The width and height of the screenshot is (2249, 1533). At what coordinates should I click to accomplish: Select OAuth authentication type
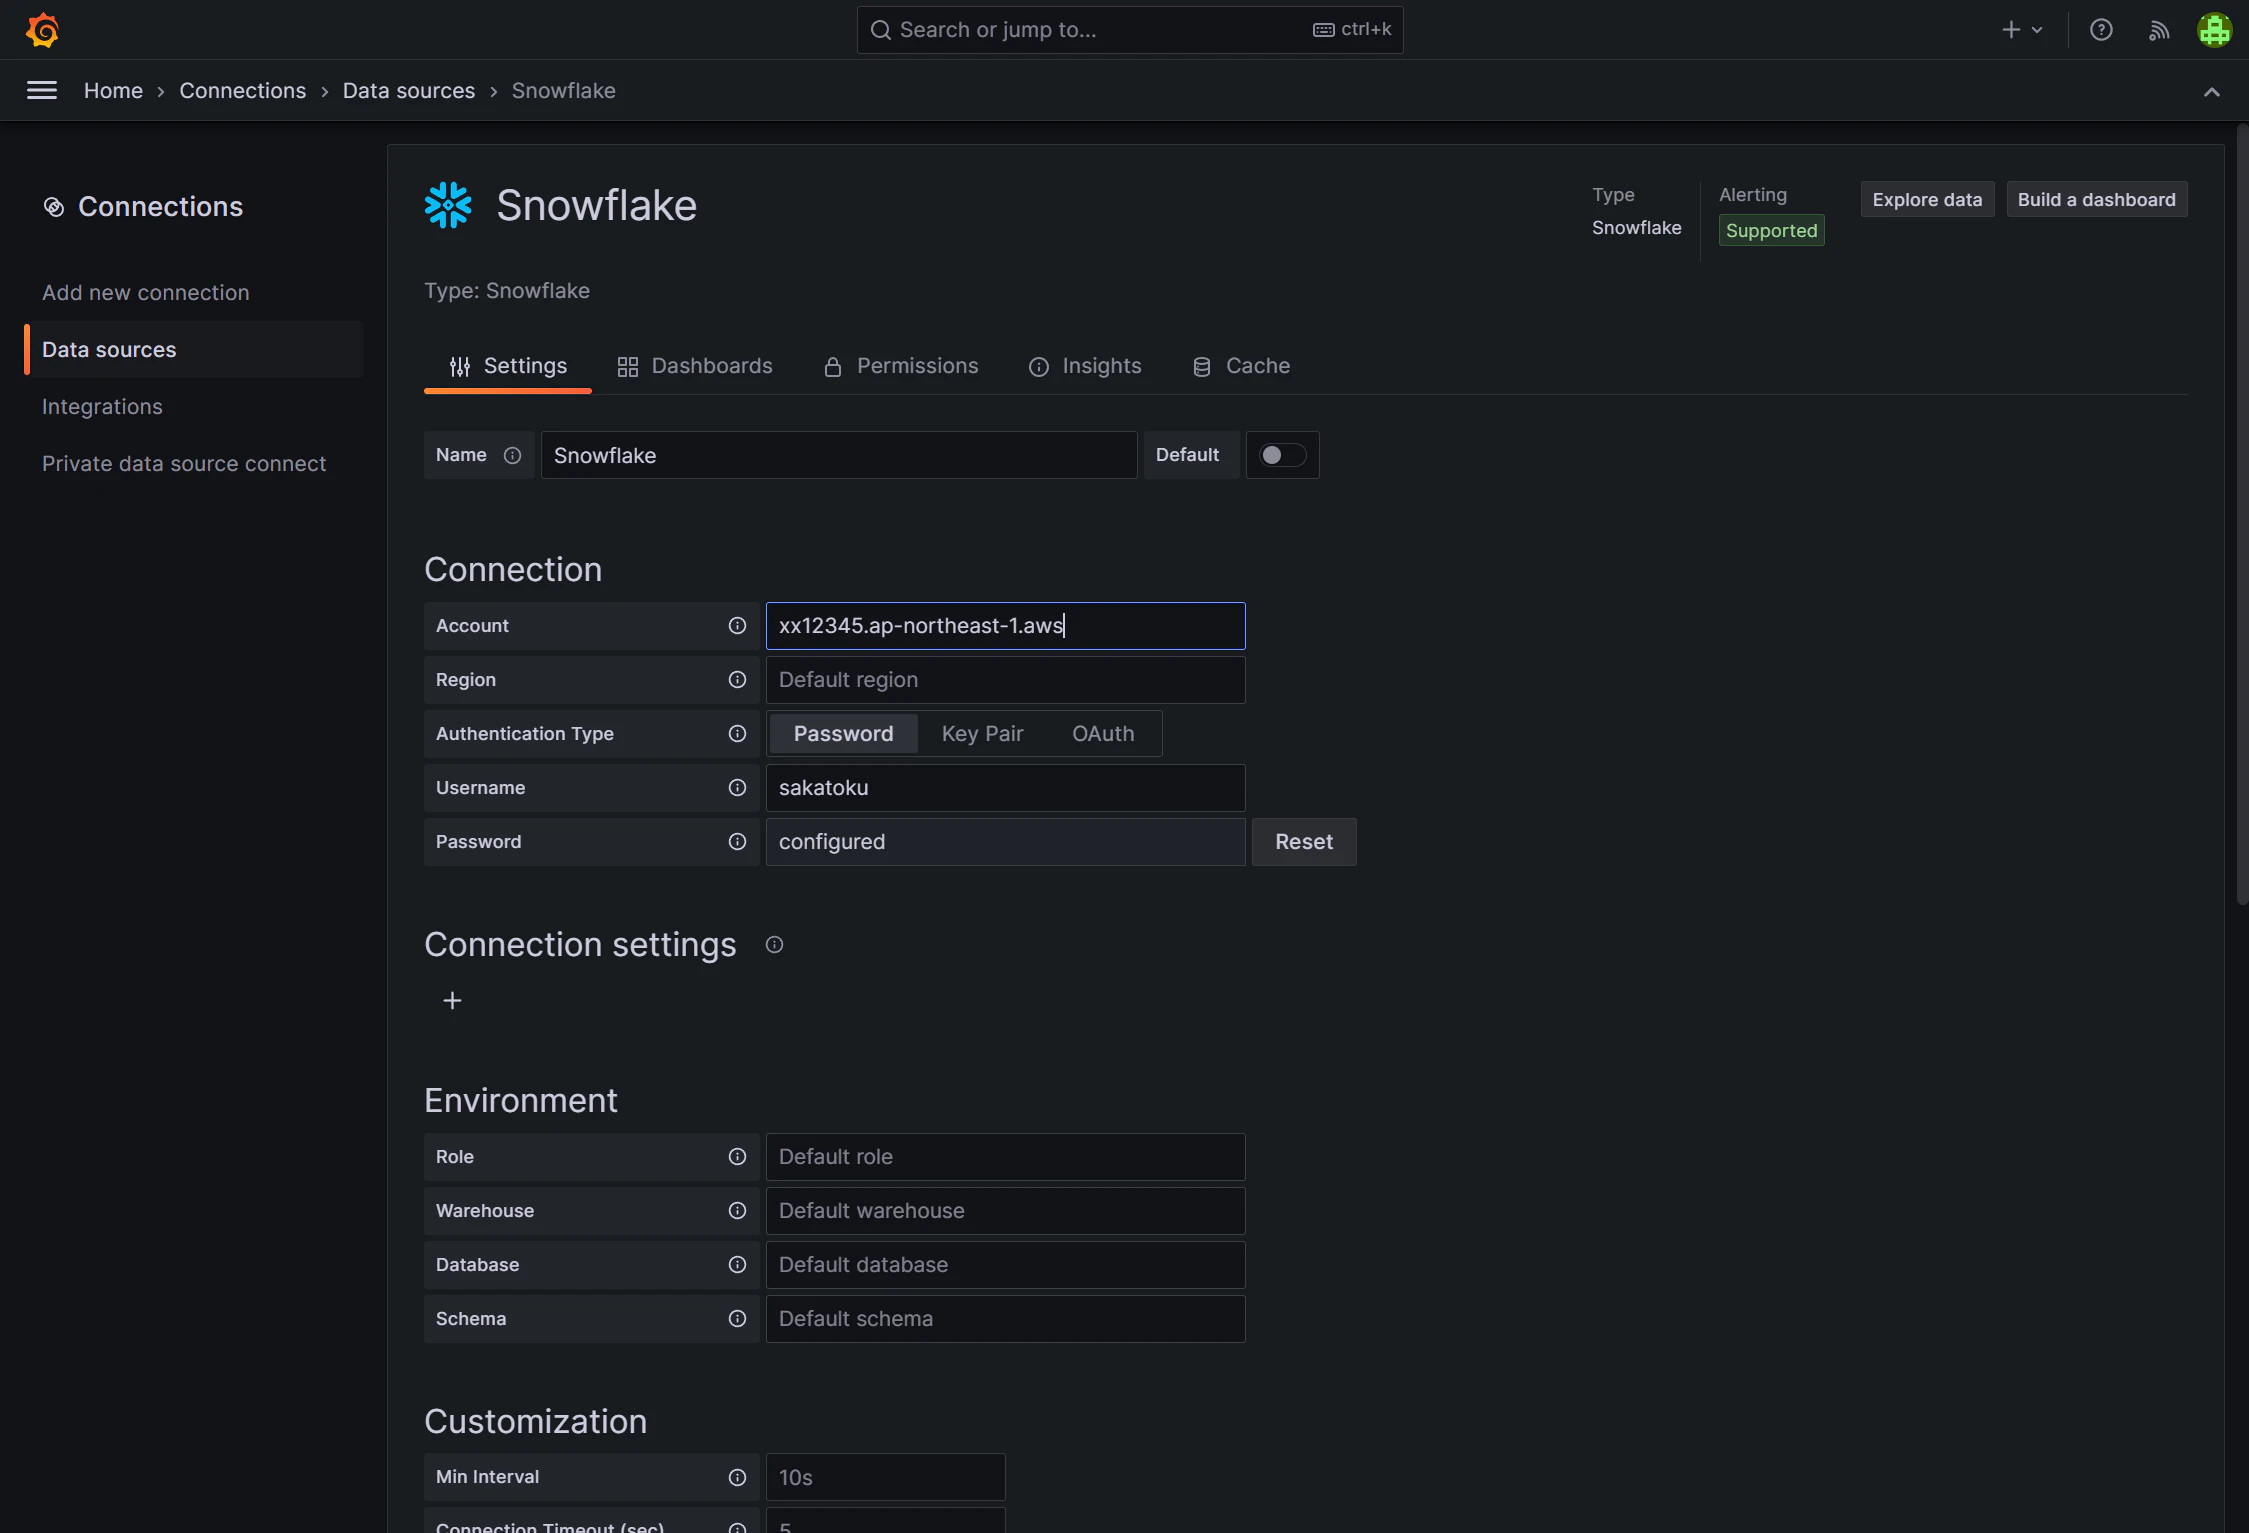point(1103,734)
